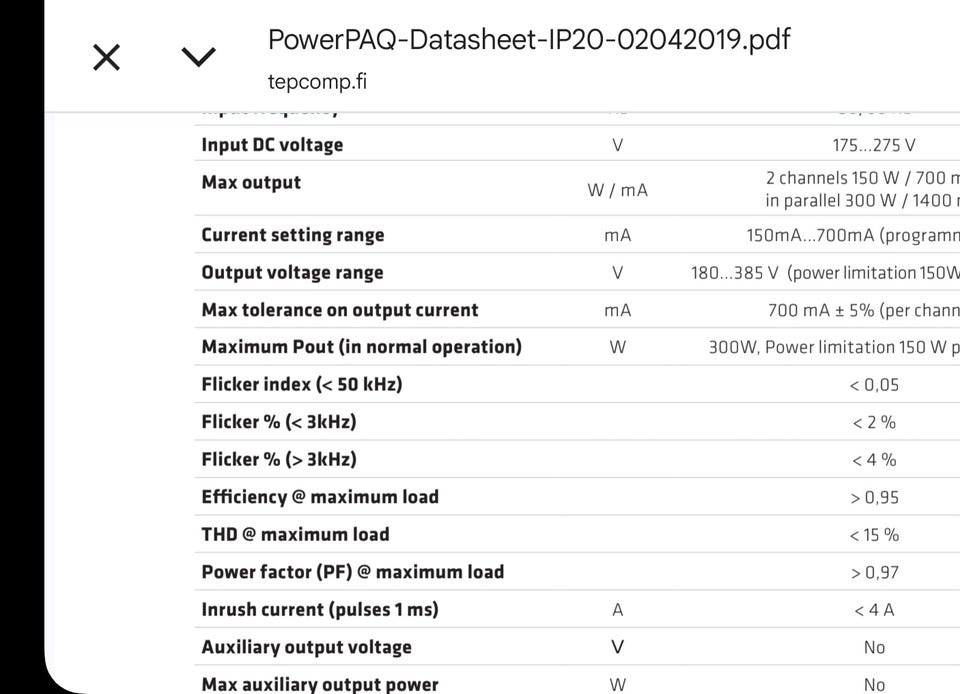Select 'Max tolerance on output current' label
This screenshot has height=694, width=960.
coord(340,310)
